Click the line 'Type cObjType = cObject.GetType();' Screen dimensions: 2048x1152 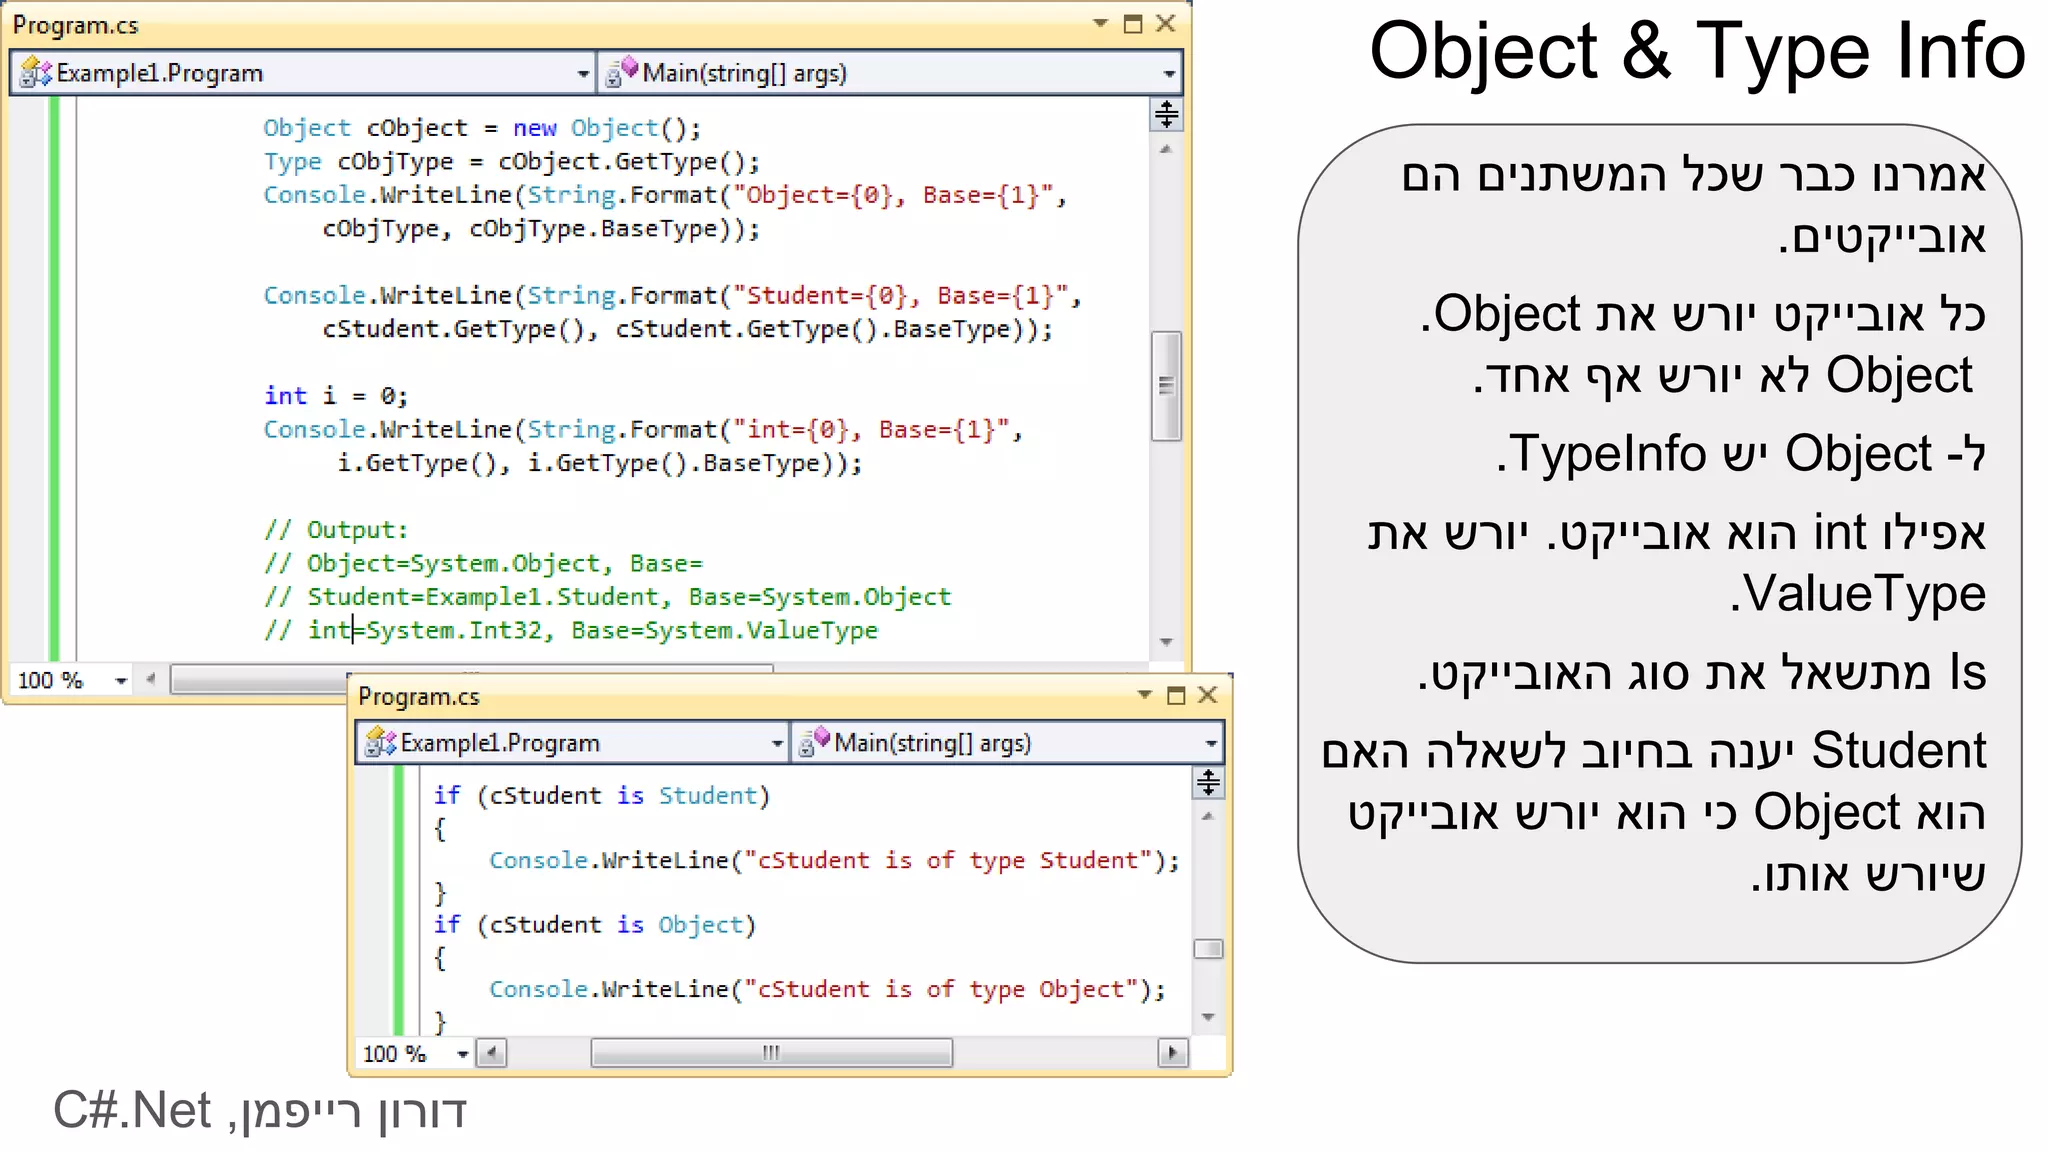(x=512, y=162)
